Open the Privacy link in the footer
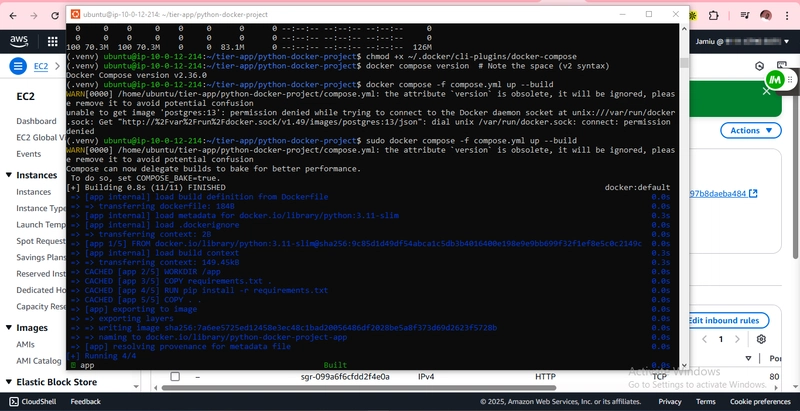Screen dimensions: 800x411 669,401
